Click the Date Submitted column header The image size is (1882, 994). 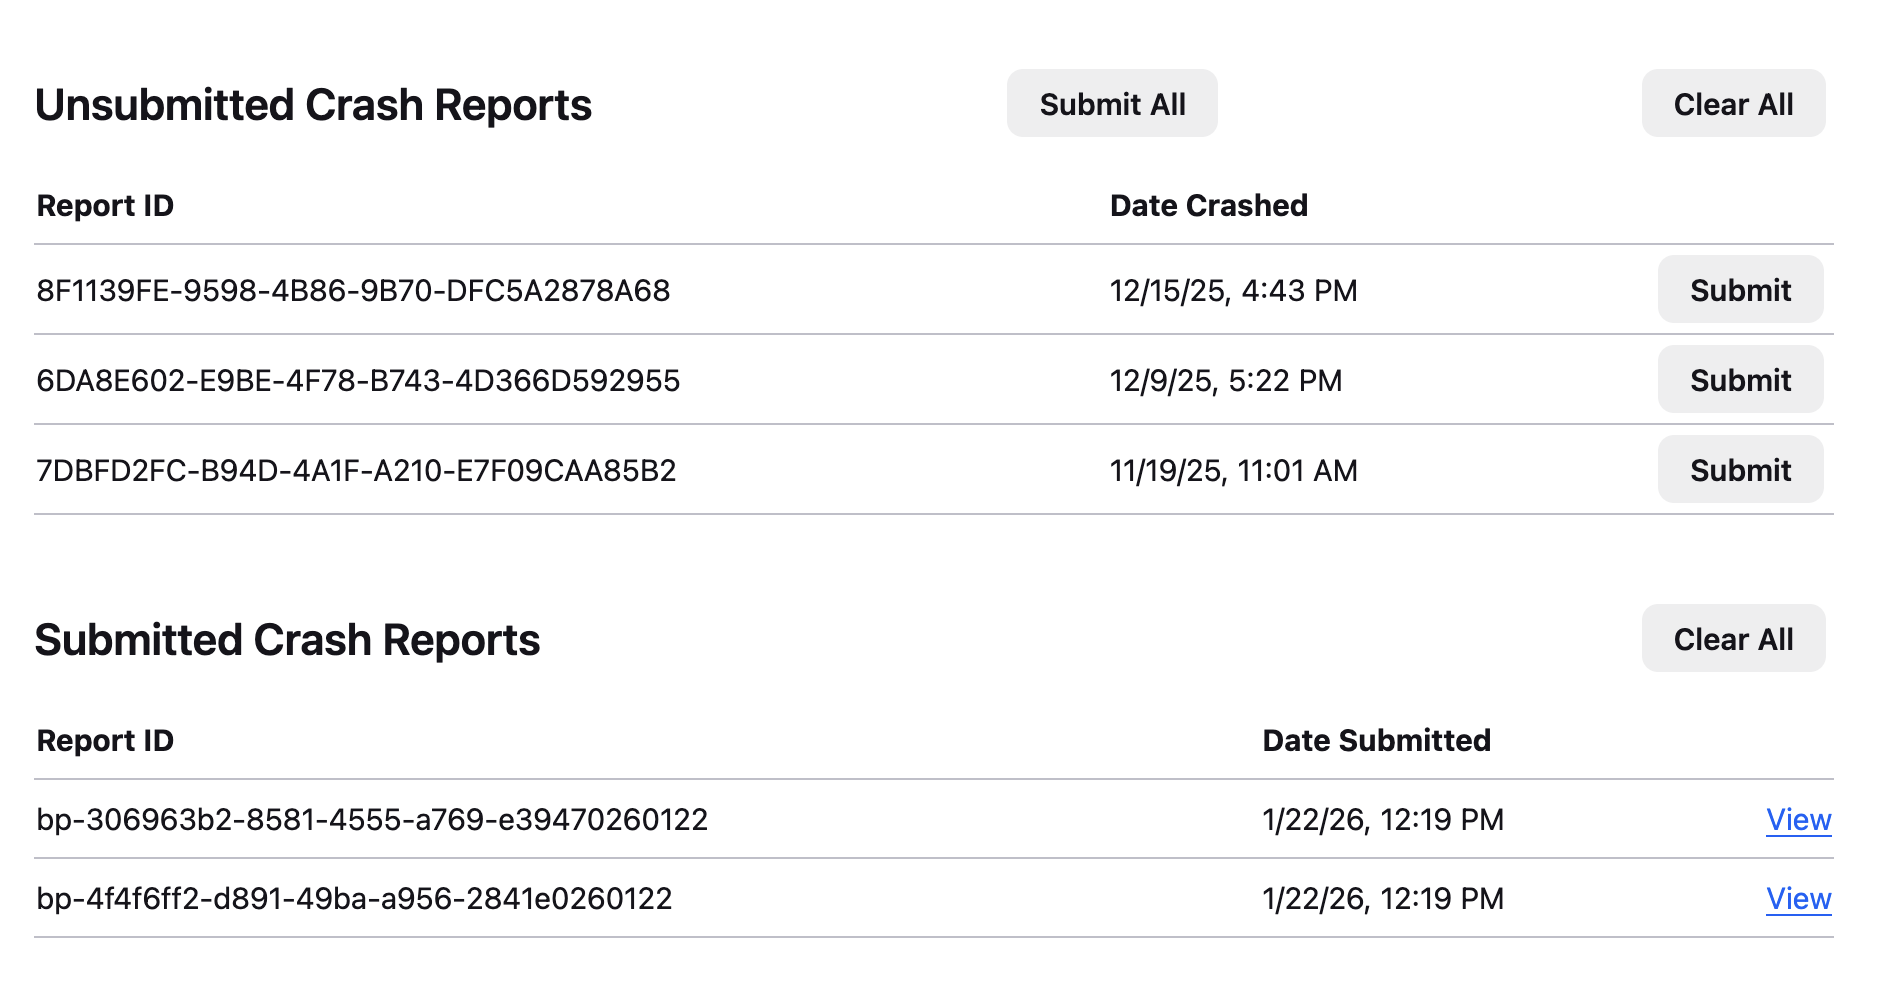1376,741
